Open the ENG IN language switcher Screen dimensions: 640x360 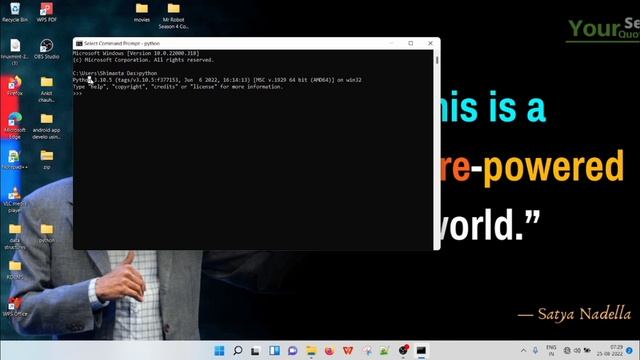551,351
